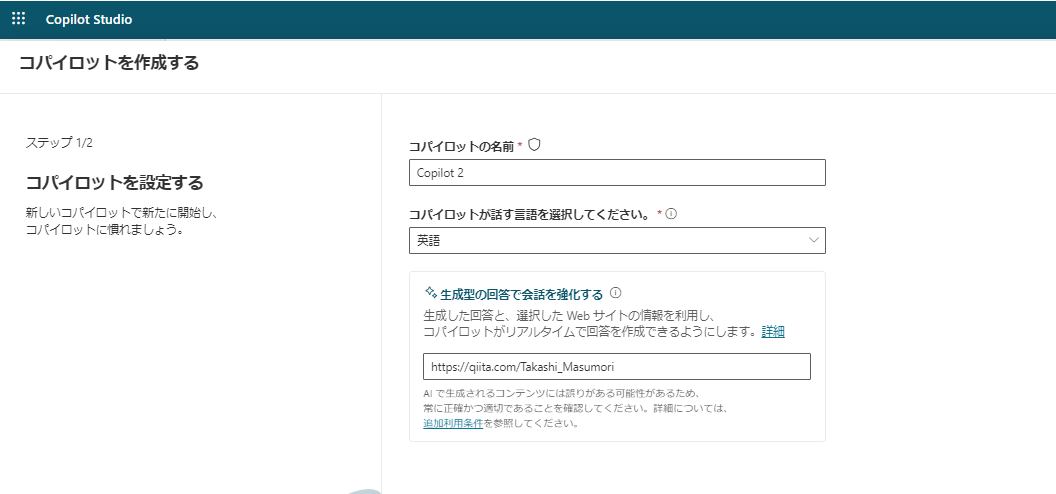Click the info icon after 生成型の回答で会話を強化する

[615, 293]
